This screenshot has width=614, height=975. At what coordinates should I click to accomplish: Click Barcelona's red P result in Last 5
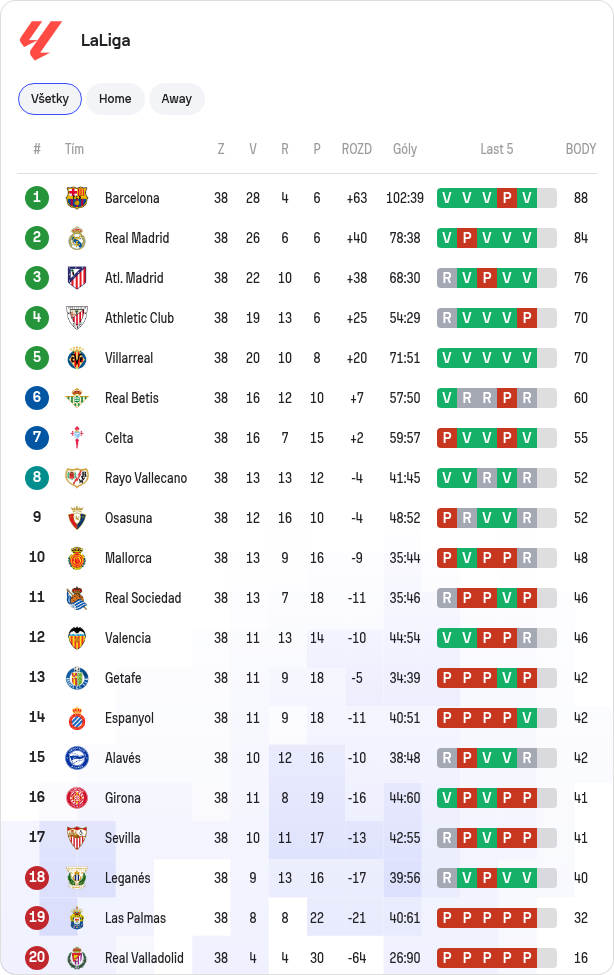507,198
